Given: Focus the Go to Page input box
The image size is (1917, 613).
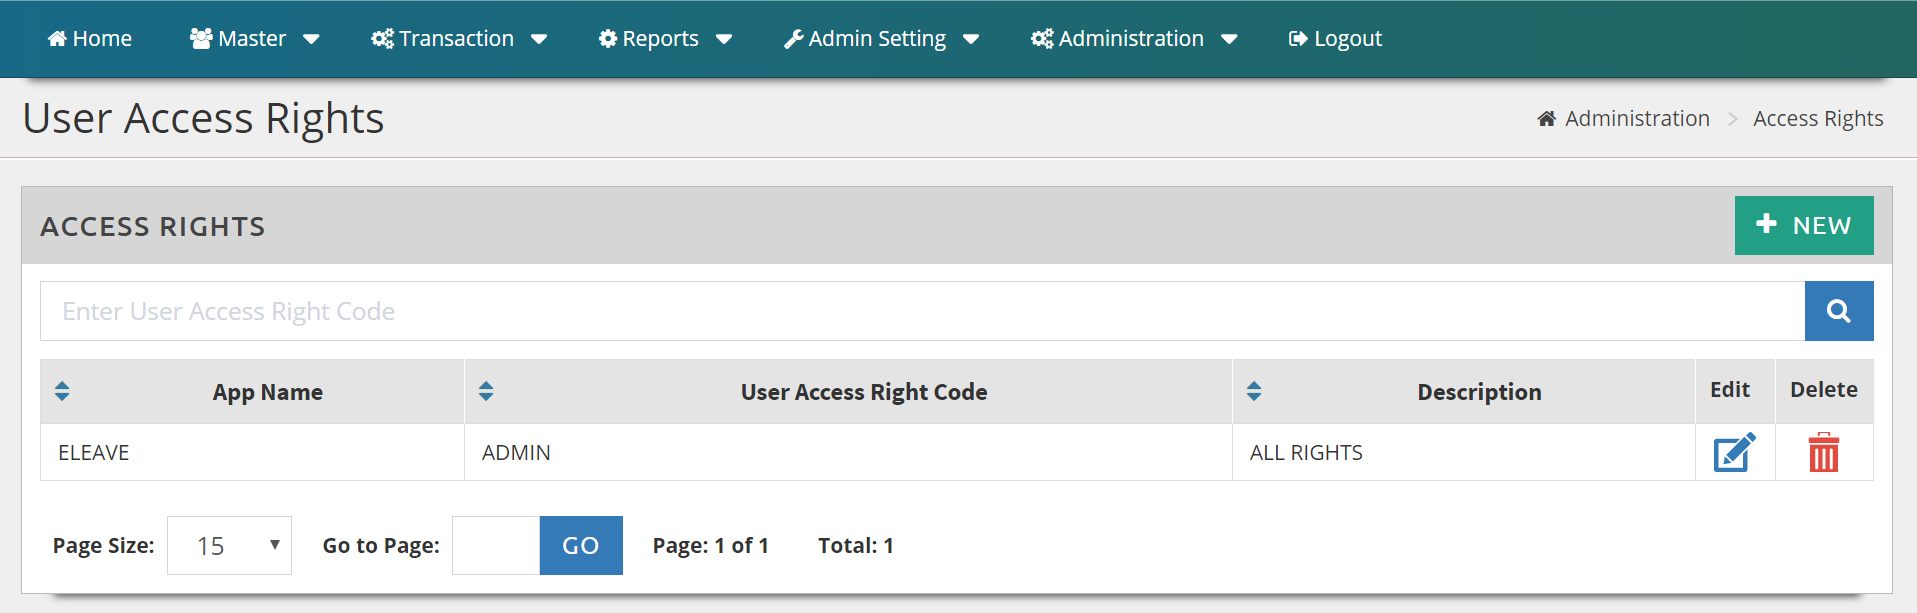Looking at the screenshot, I should click(496, 546).
